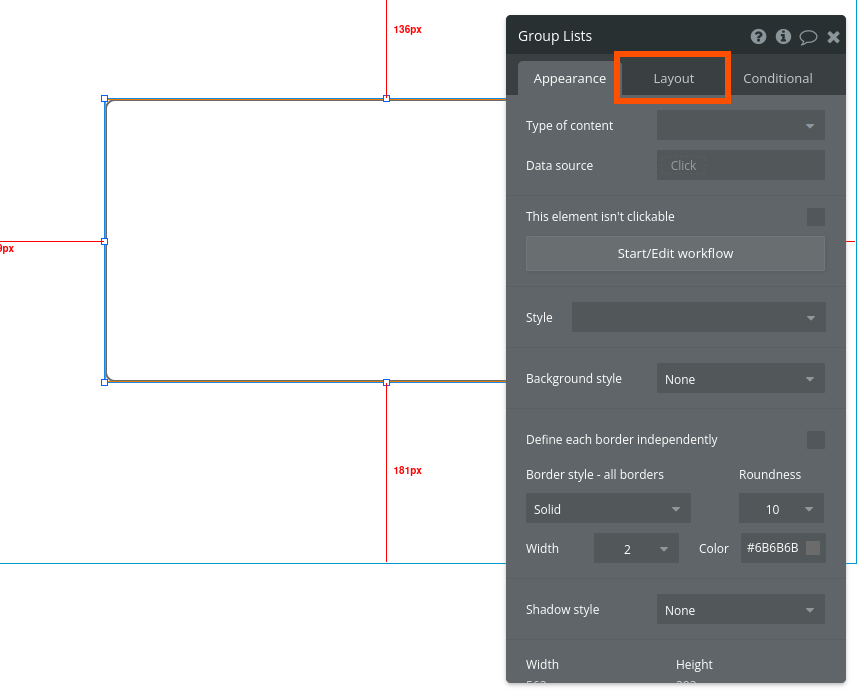864x697 pixels.
Task: Open the comments speech bubble icon
Action: tap(808, 37)
